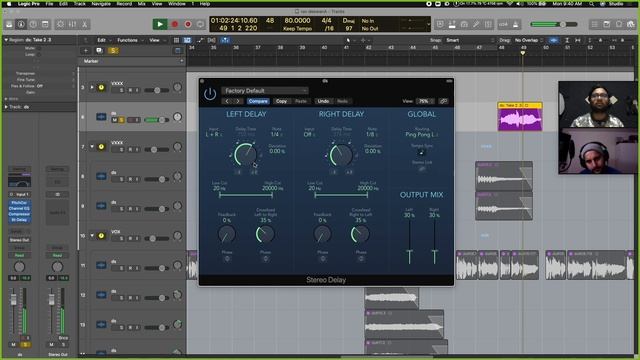Toggle the highlighted waveform zoom button
The image size is (640, 360).
(553, 40)
